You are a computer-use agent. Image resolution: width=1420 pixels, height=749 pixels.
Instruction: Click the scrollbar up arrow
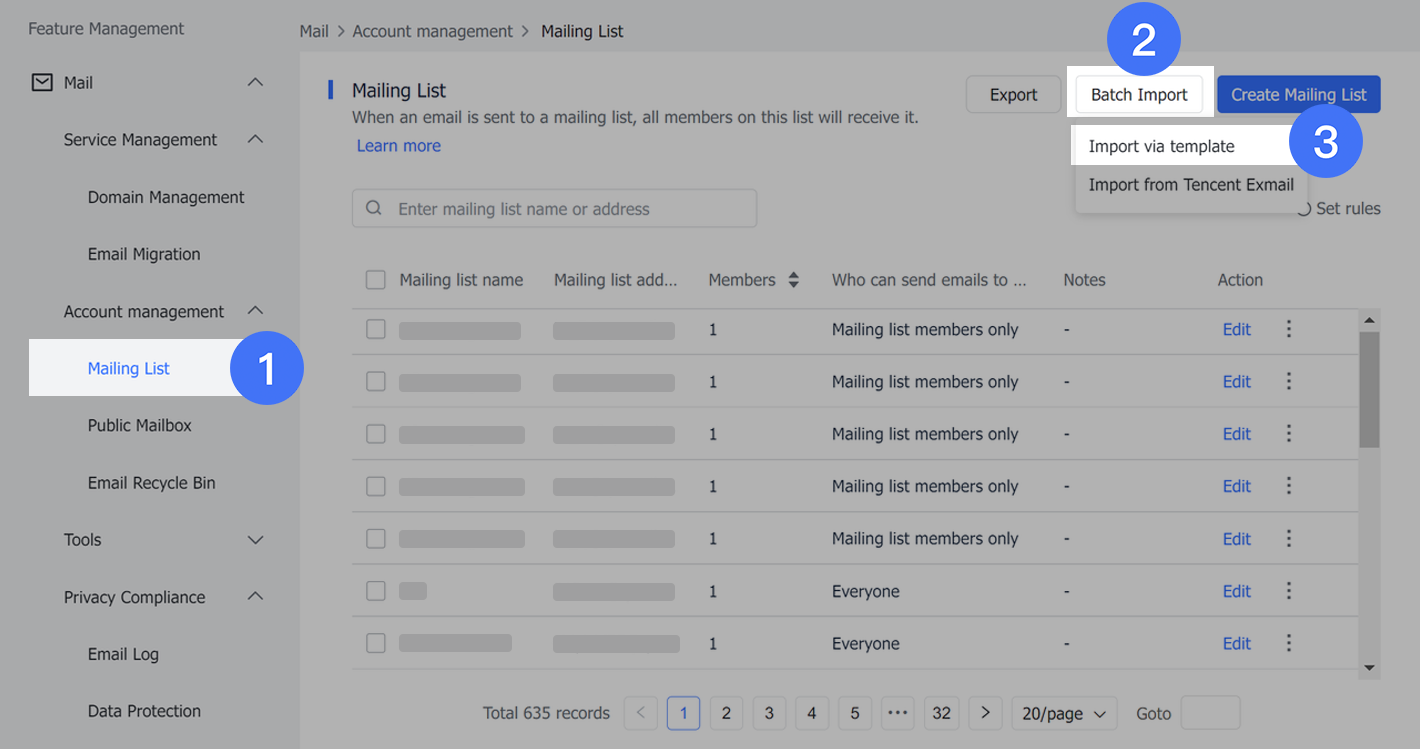tap(1369, 319)
